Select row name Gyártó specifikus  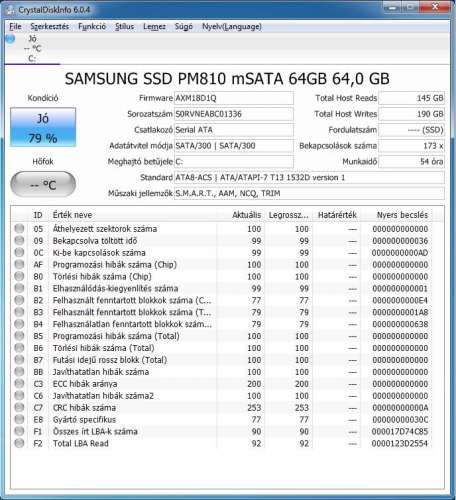coord(84,419)
